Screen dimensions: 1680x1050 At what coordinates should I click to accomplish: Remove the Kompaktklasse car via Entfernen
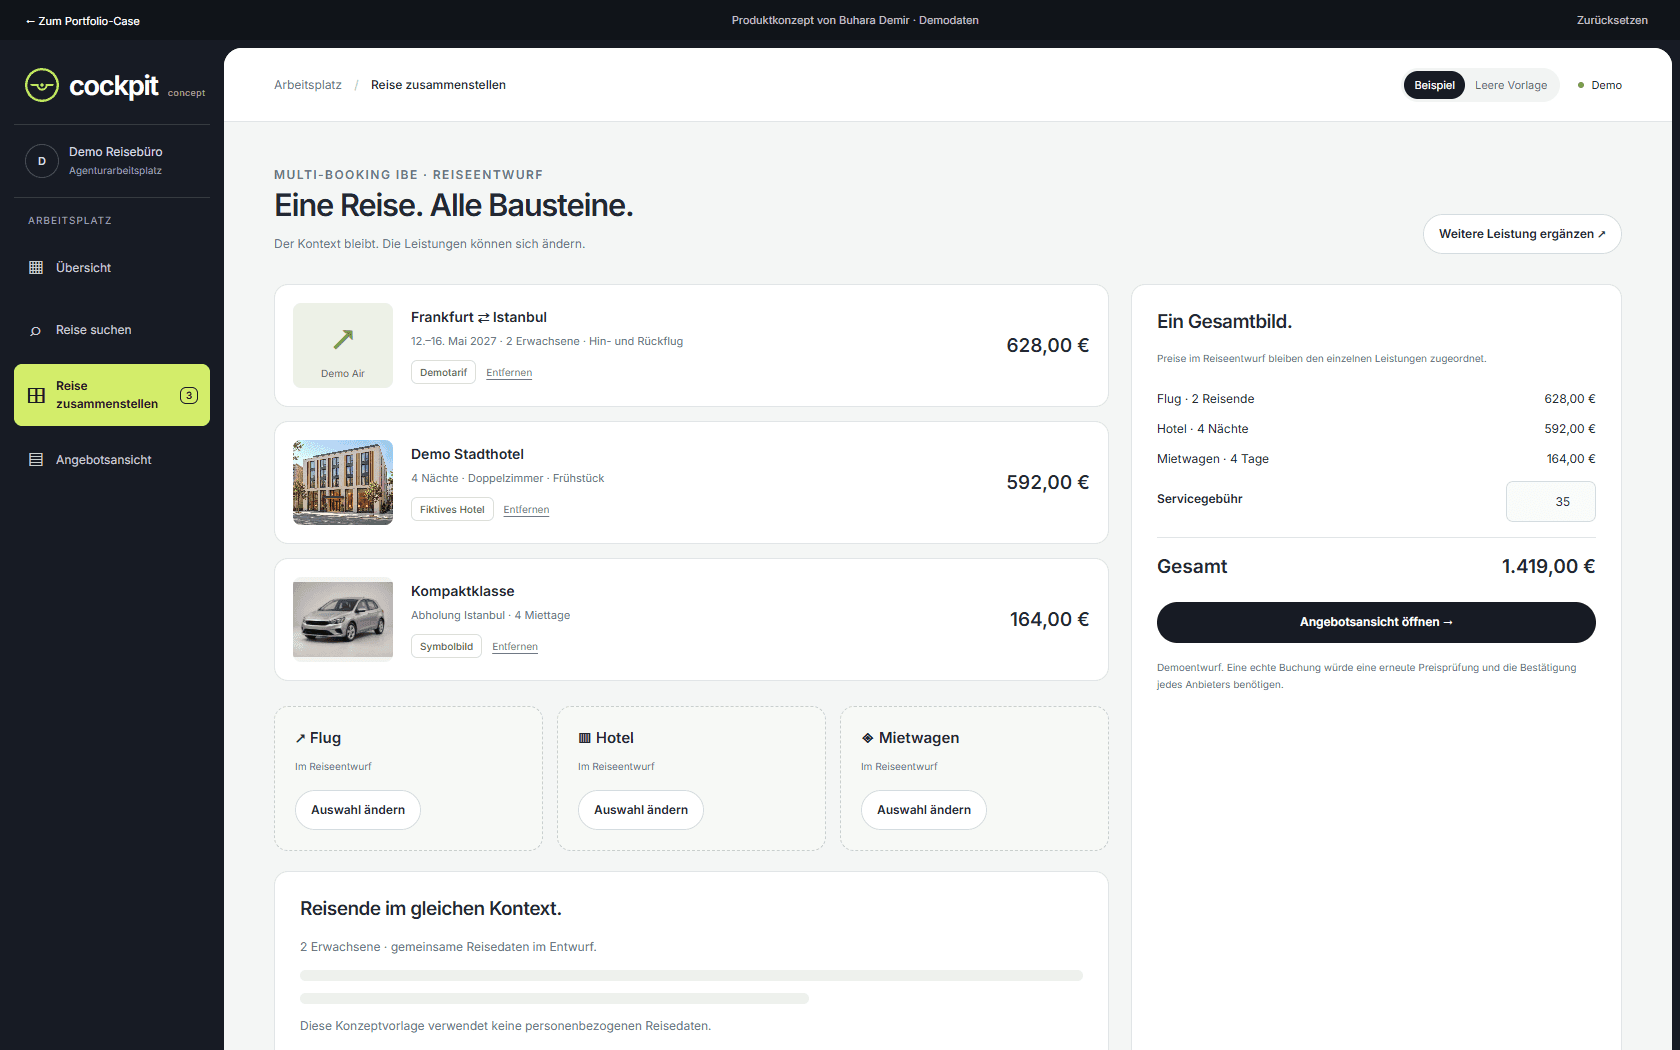point(515,647)
